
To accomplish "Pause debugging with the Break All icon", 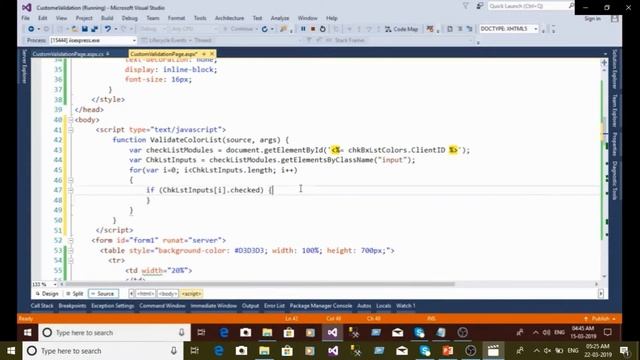I will 303,29.
